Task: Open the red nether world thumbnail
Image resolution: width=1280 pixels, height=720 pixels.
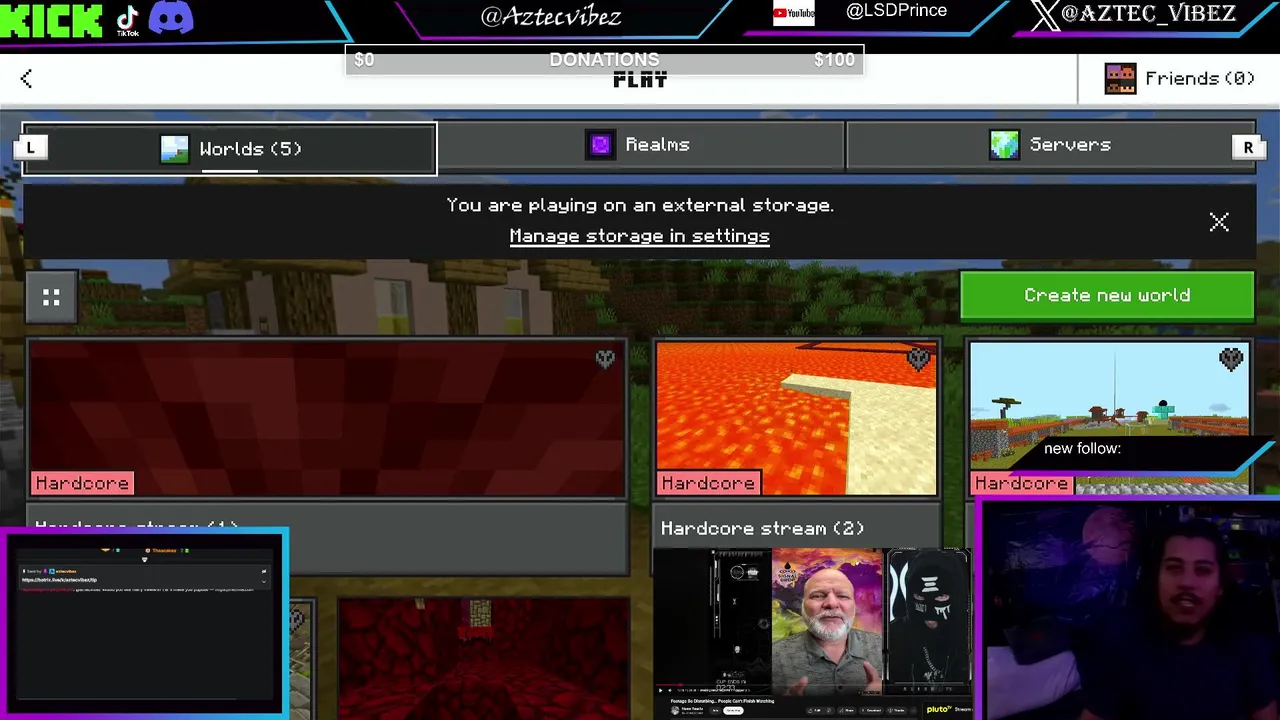Action: click(x=484, y=659)
